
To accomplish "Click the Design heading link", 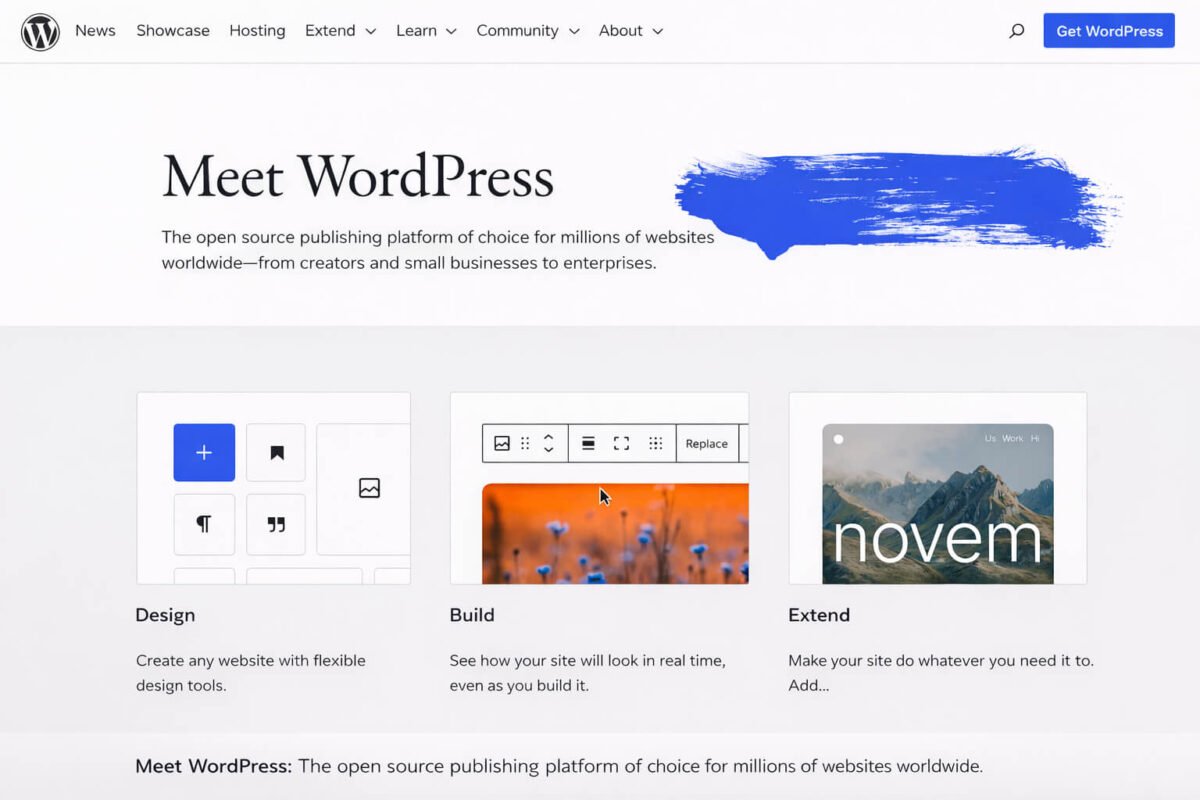I will coord(165,615).
